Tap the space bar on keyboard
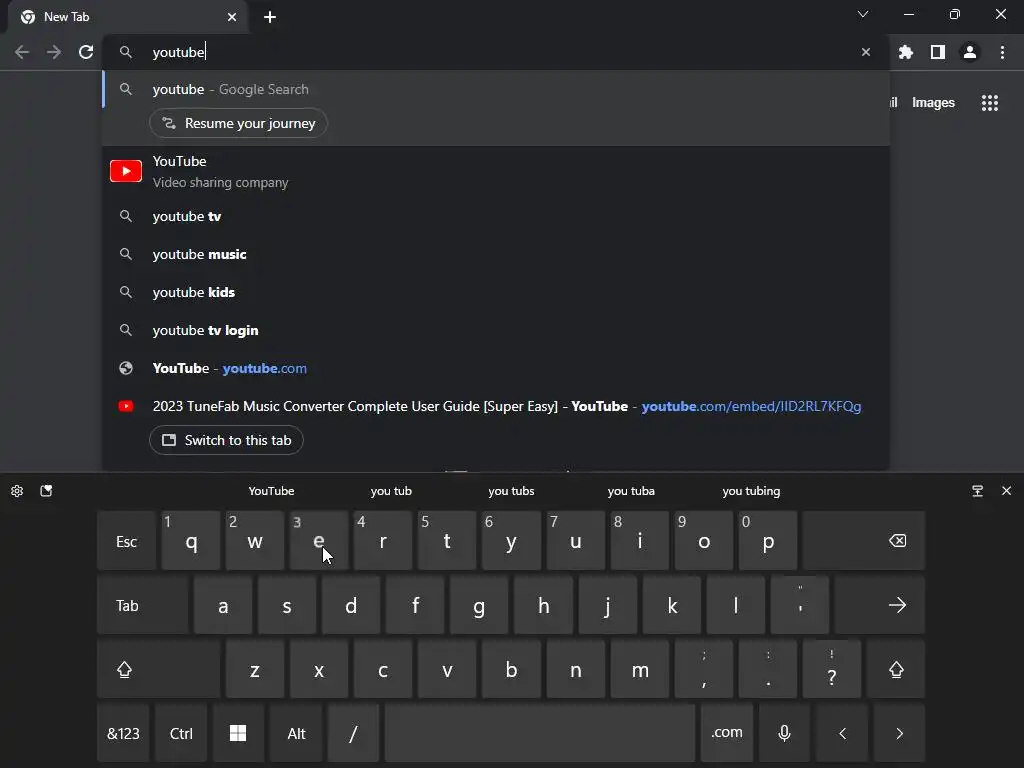This screenshot has width=1024, height=768. click(x=540, y=733)
